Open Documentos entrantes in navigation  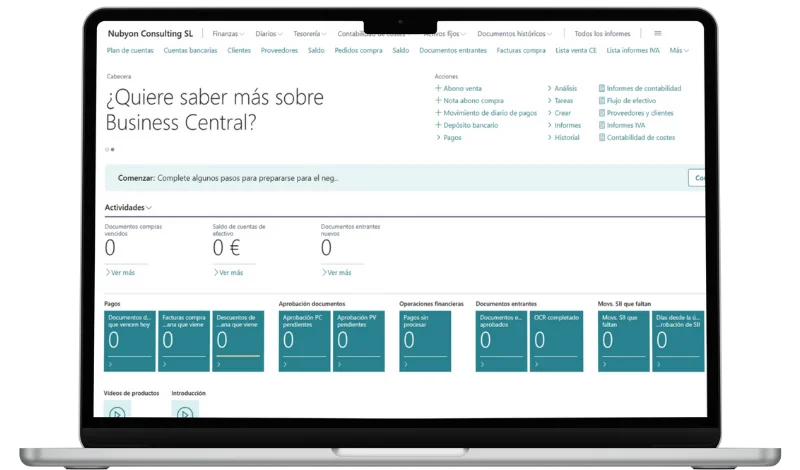(x=453, y=51)
